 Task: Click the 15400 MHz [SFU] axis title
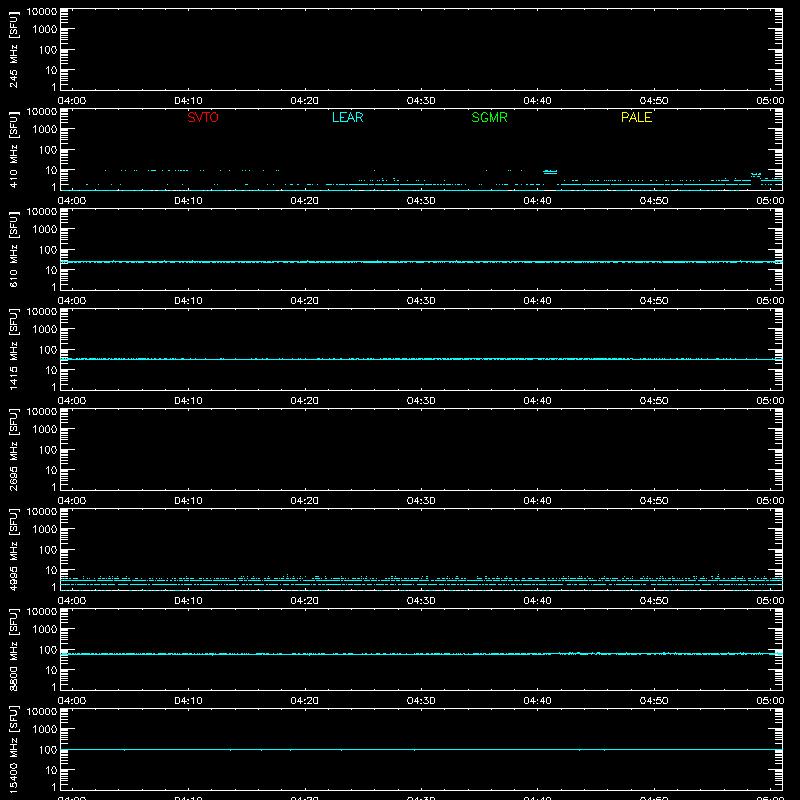point(13,749)
